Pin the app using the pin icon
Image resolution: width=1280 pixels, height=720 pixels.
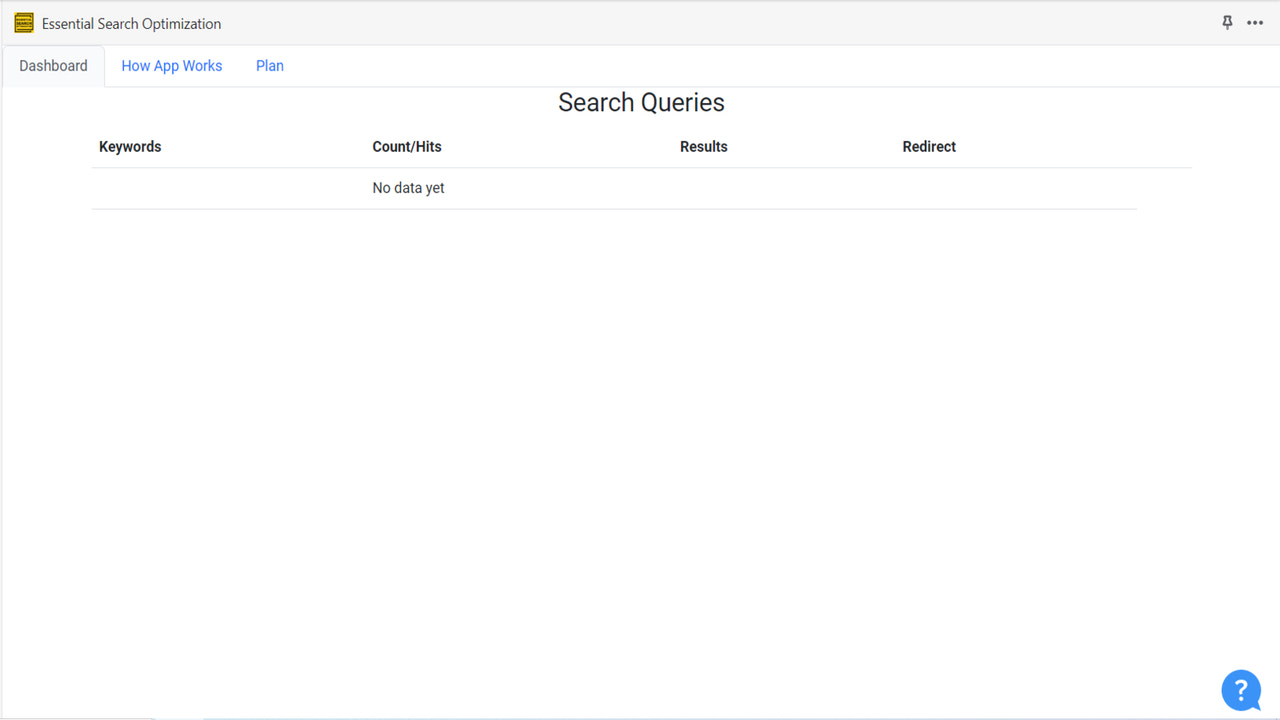(1227, 23)
